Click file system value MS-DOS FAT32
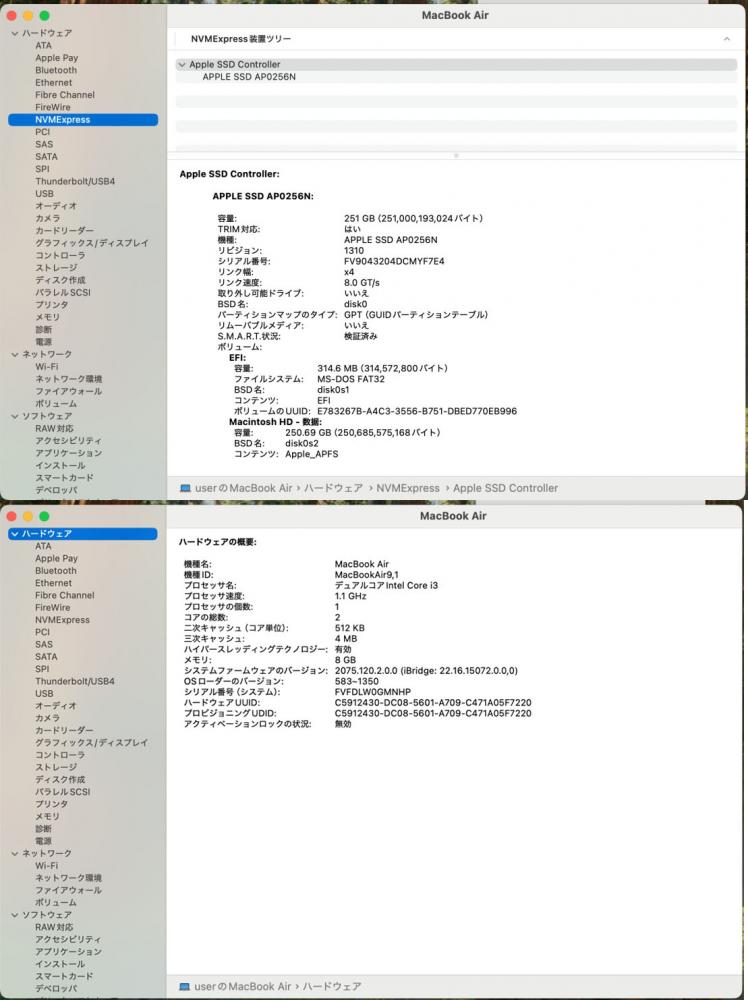The image size is (748, 1000). [351, 379]
